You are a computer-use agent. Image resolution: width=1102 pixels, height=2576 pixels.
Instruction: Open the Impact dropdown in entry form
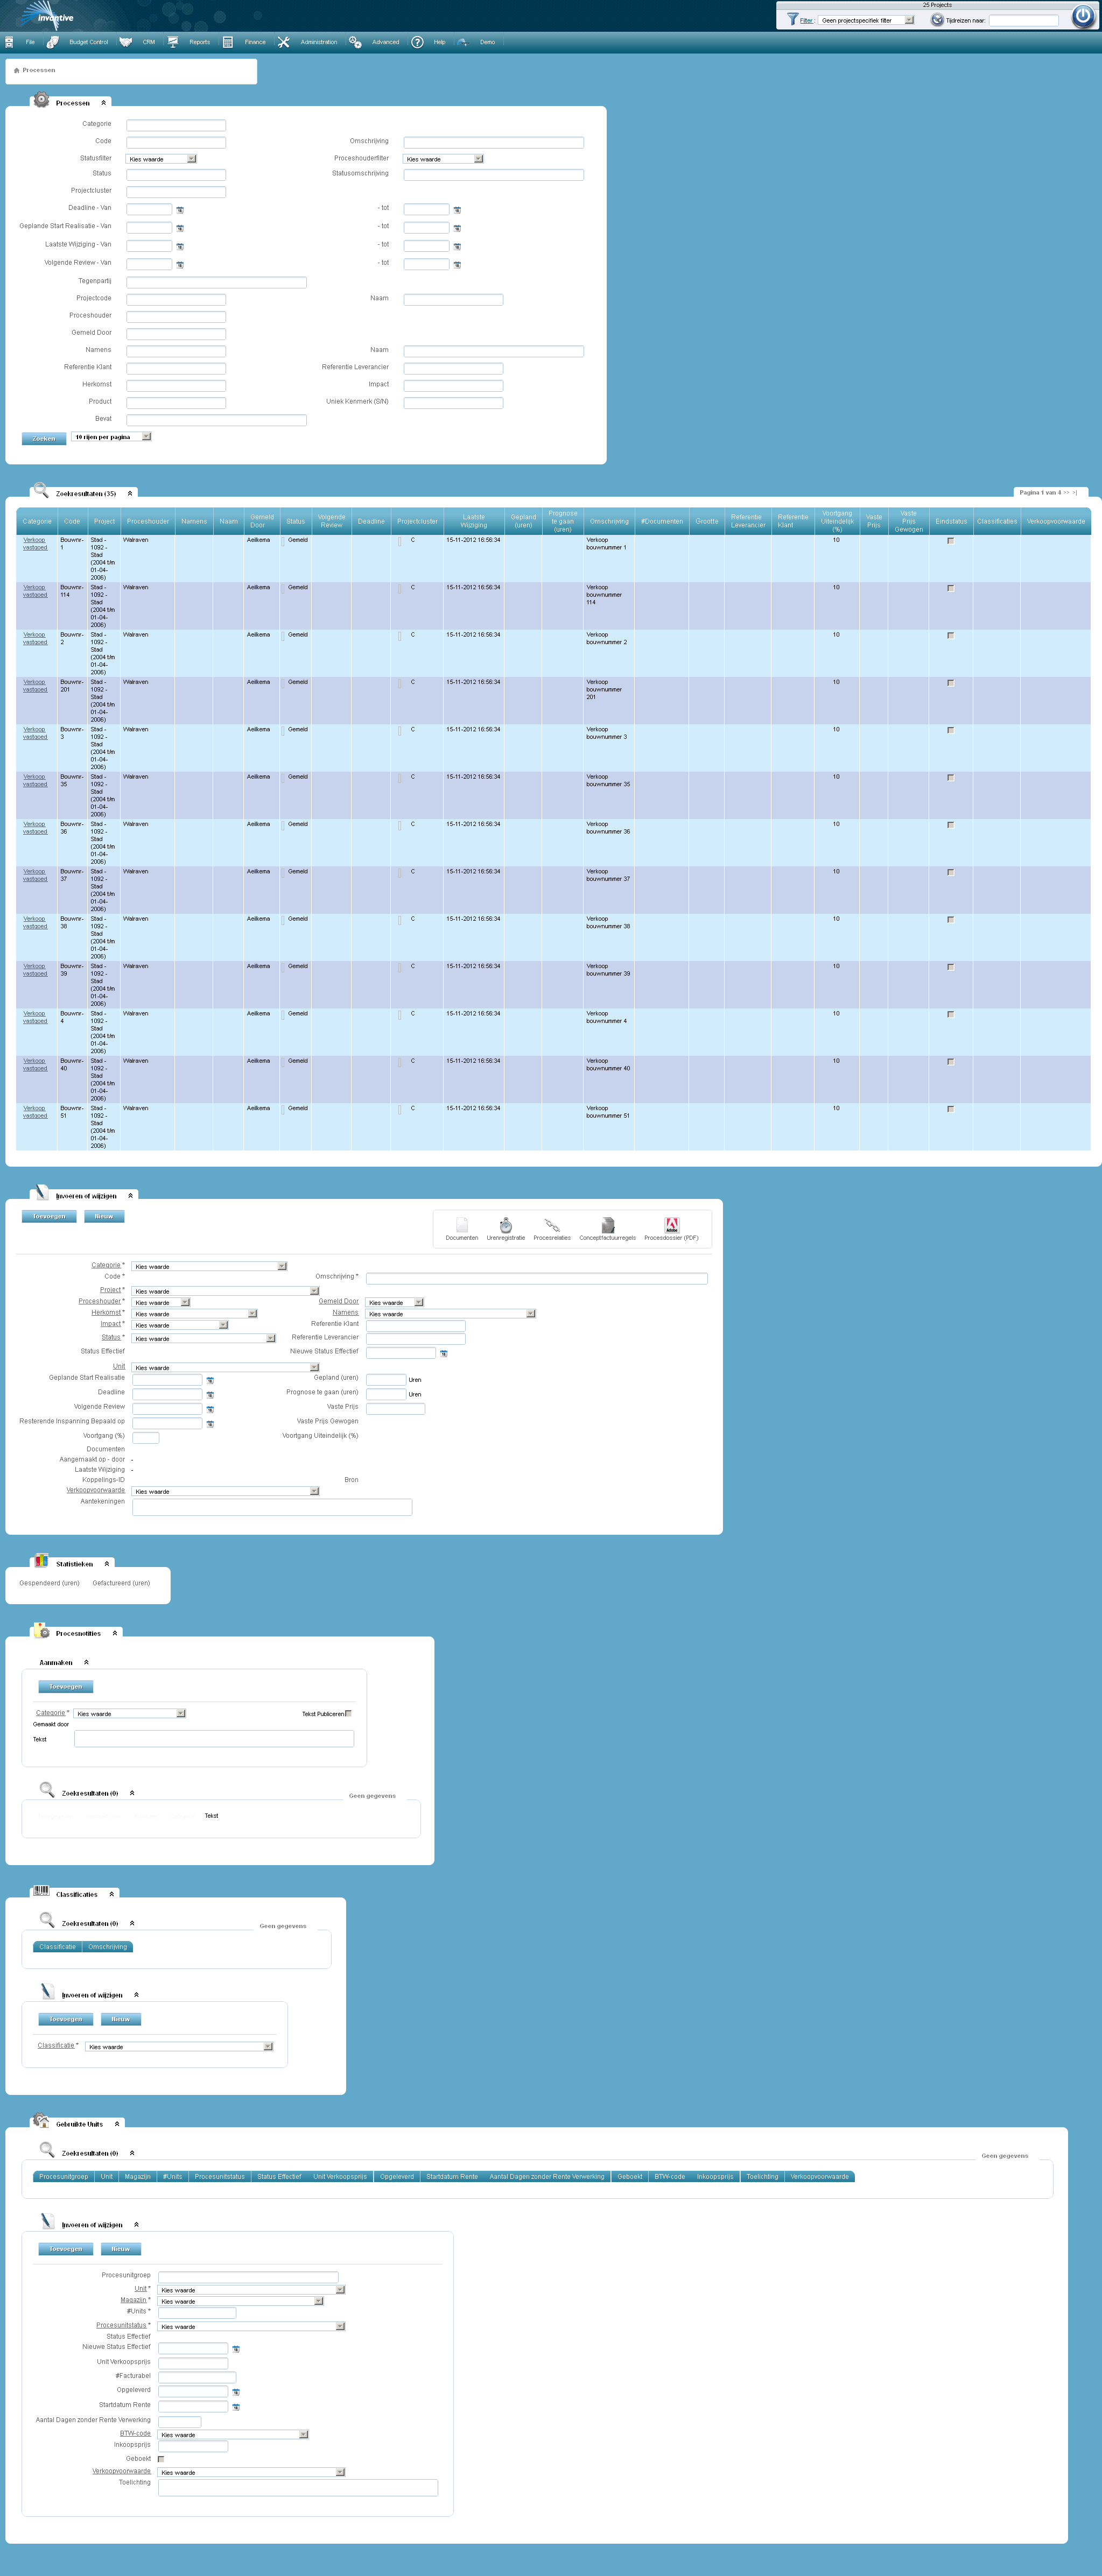click(180, 1325)
